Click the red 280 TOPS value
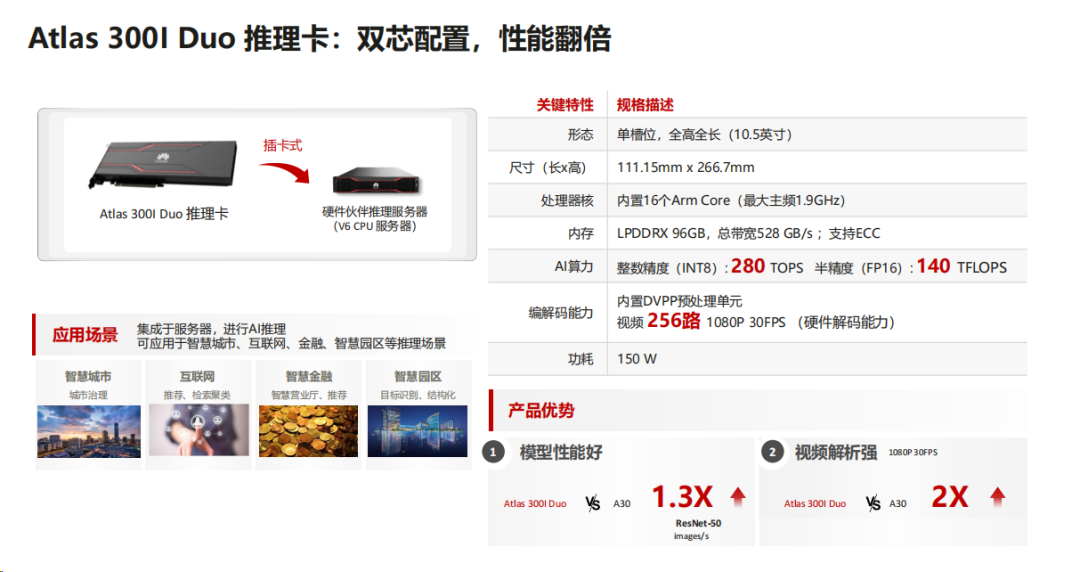 (767, 267)
